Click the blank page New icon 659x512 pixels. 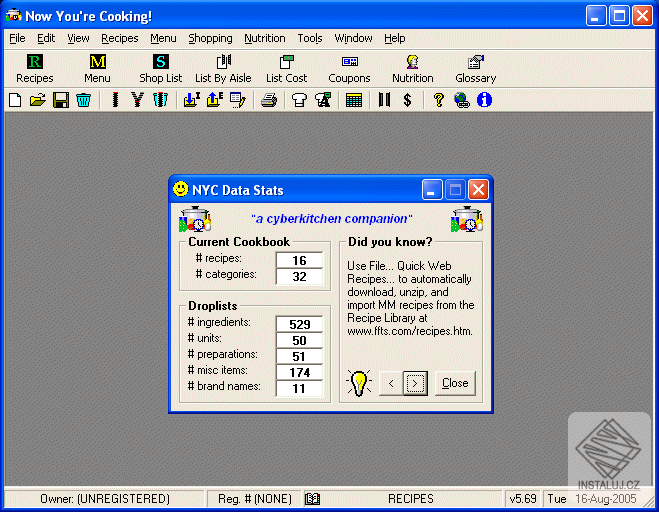(x=15, y=100)
